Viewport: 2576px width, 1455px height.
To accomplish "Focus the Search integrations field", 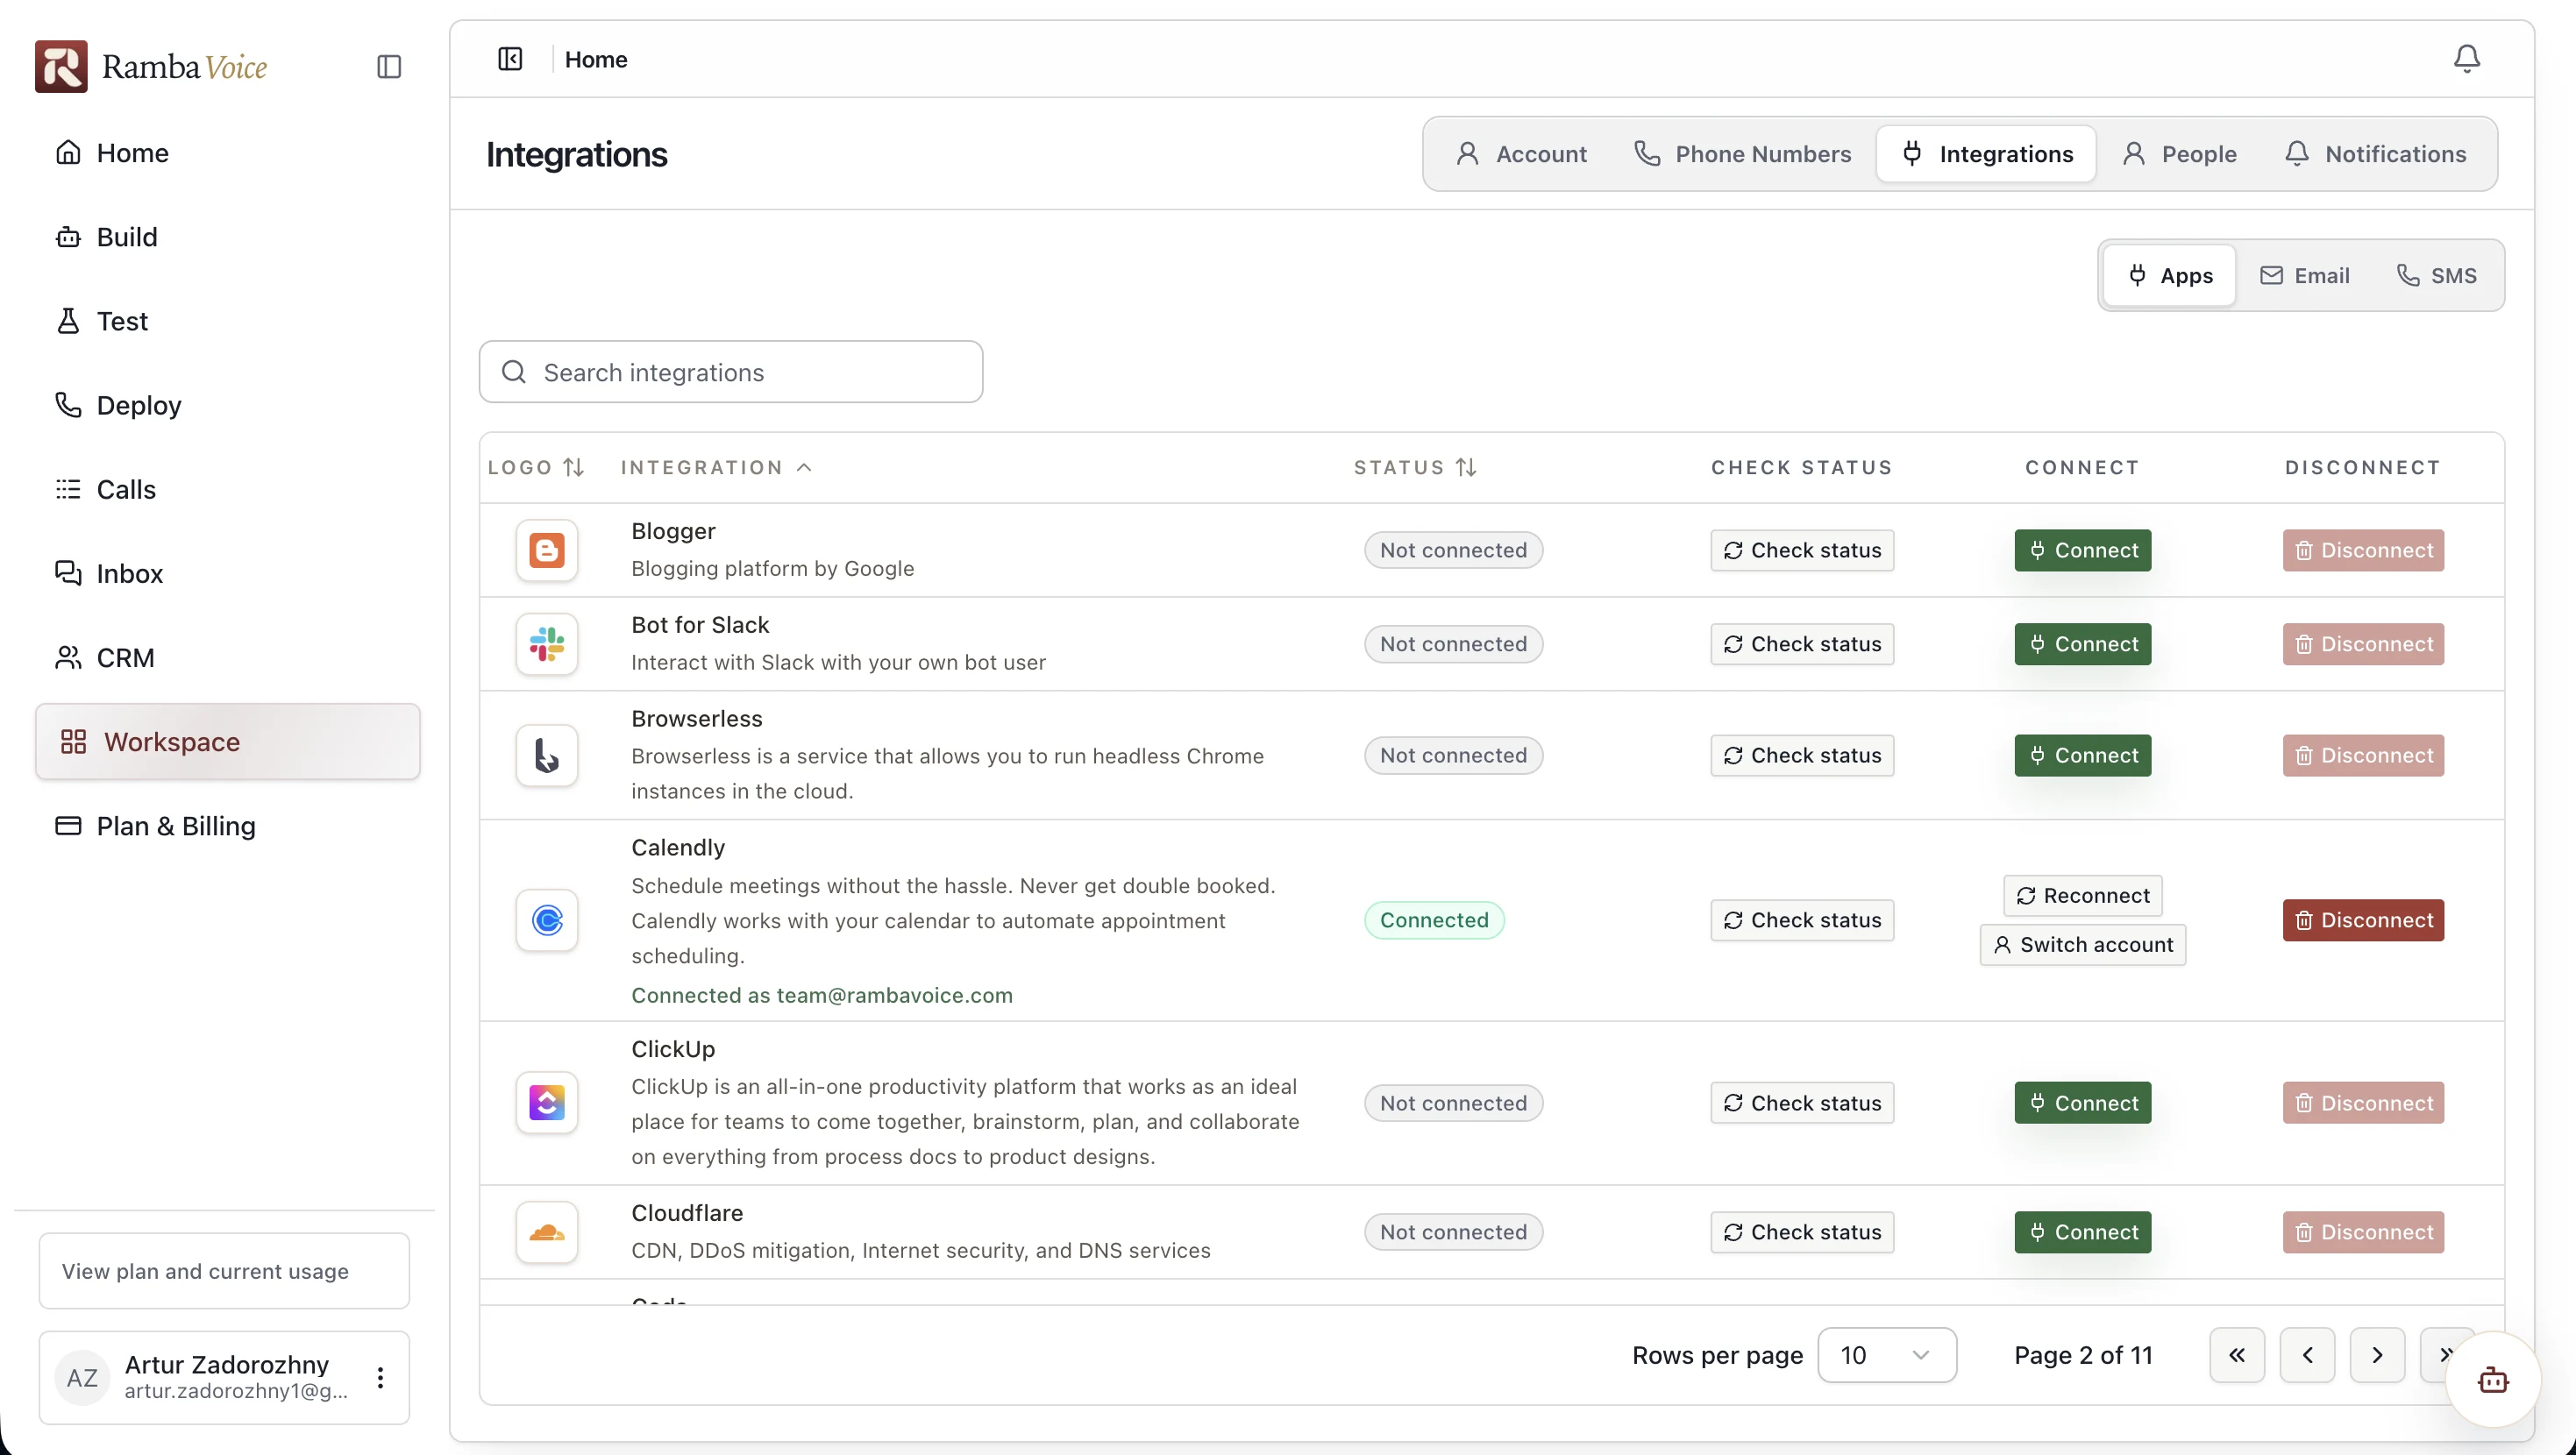I will pyautogui.click(x=730, y=372).
